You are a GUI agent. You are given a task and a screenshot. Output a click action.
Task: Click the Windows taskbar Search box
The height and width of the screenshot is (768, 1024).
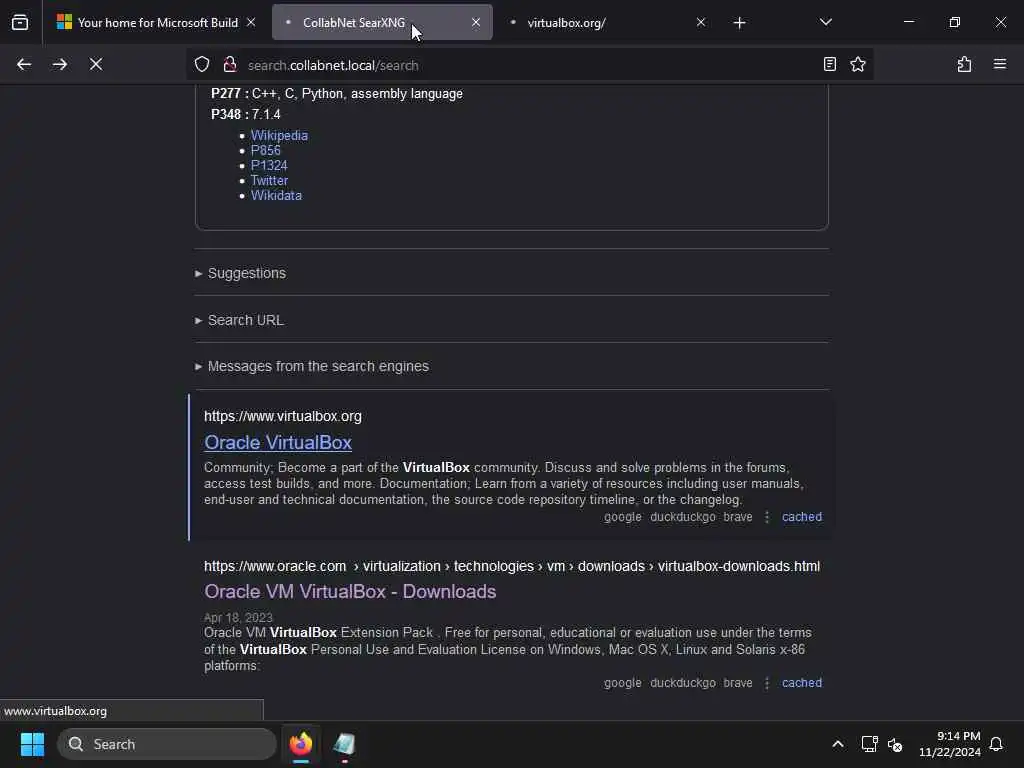[x=167, y=744]
